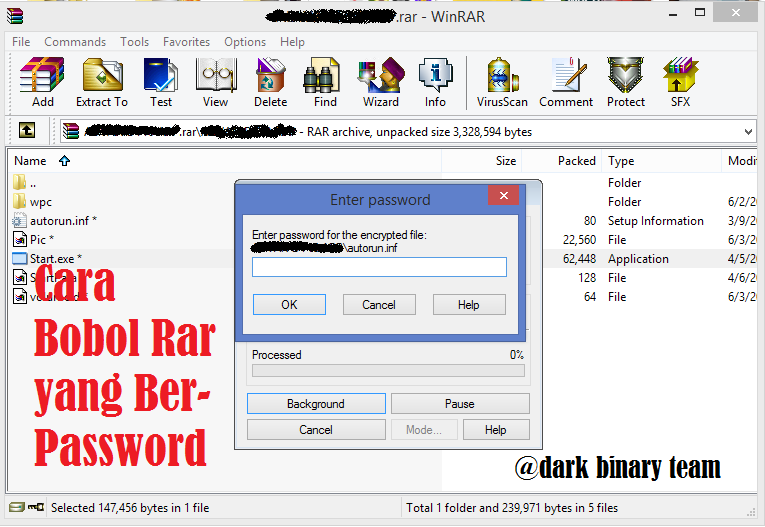
Task: Click the autorun.inf file icon
Action: (x=19, y=221)
